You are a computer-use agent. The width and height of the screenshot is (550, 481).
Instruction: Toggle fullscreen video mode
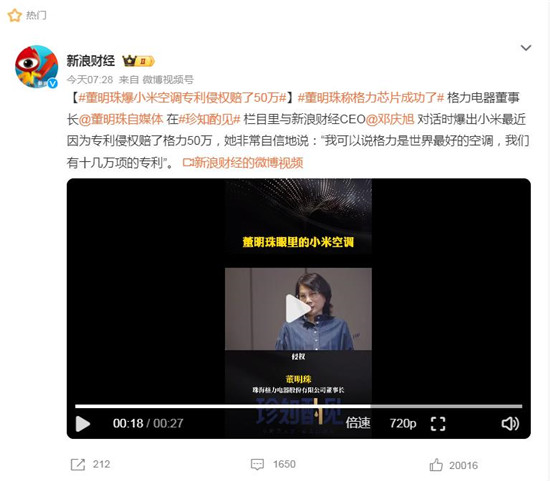(x=438, y=424)
